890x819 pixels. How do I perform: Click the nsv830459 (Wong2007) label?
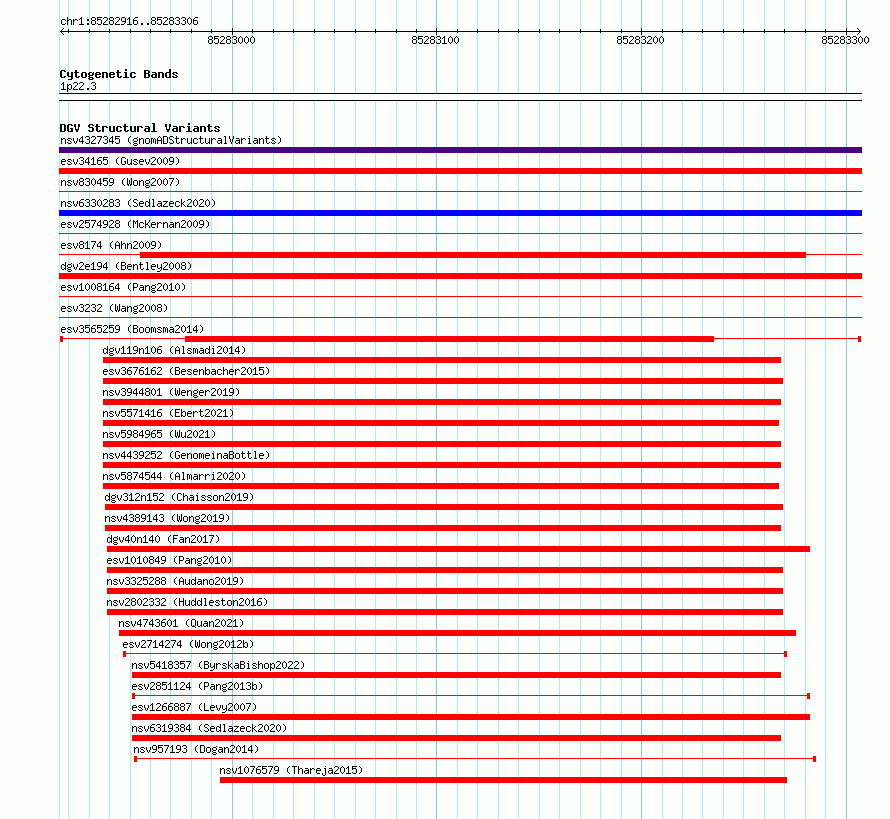coord(120,182)
